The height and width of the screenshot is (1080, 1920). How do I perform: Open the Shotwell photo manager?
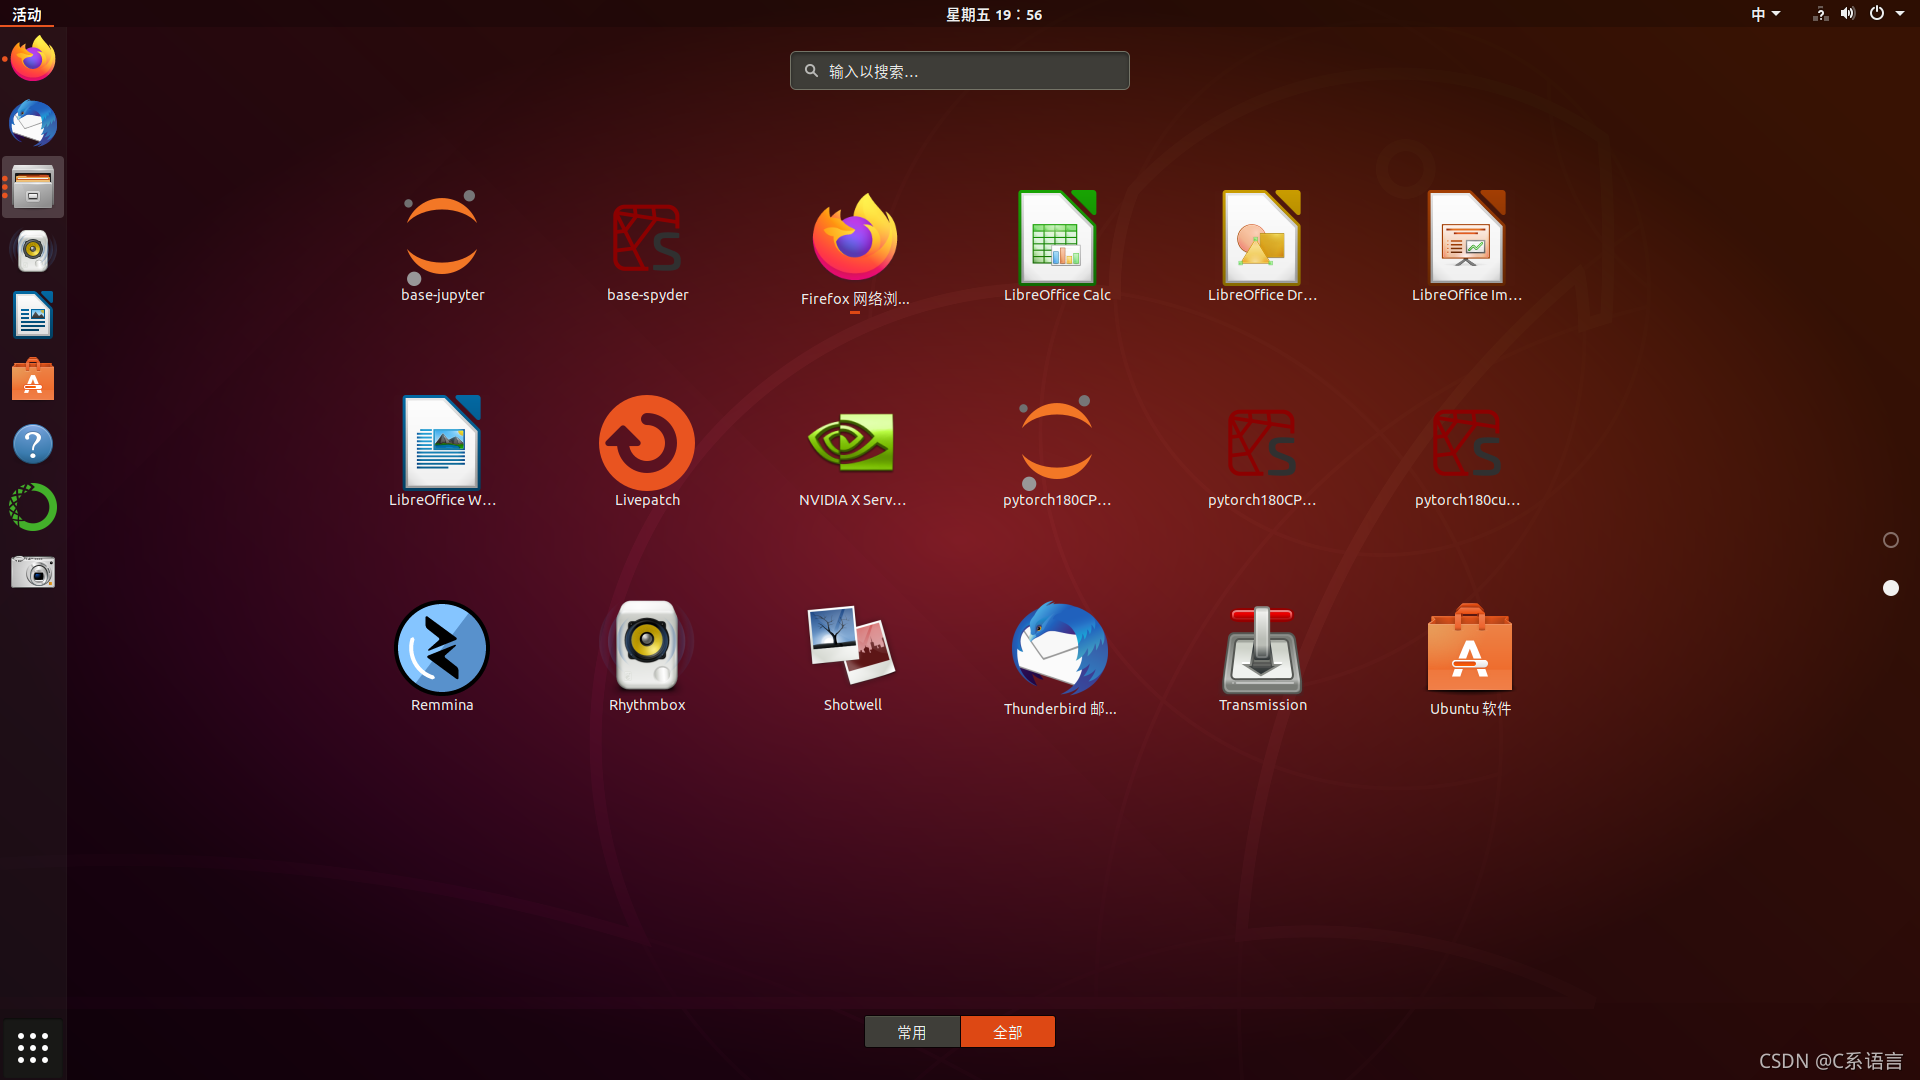pyautogui.click(x=853, y=657)
